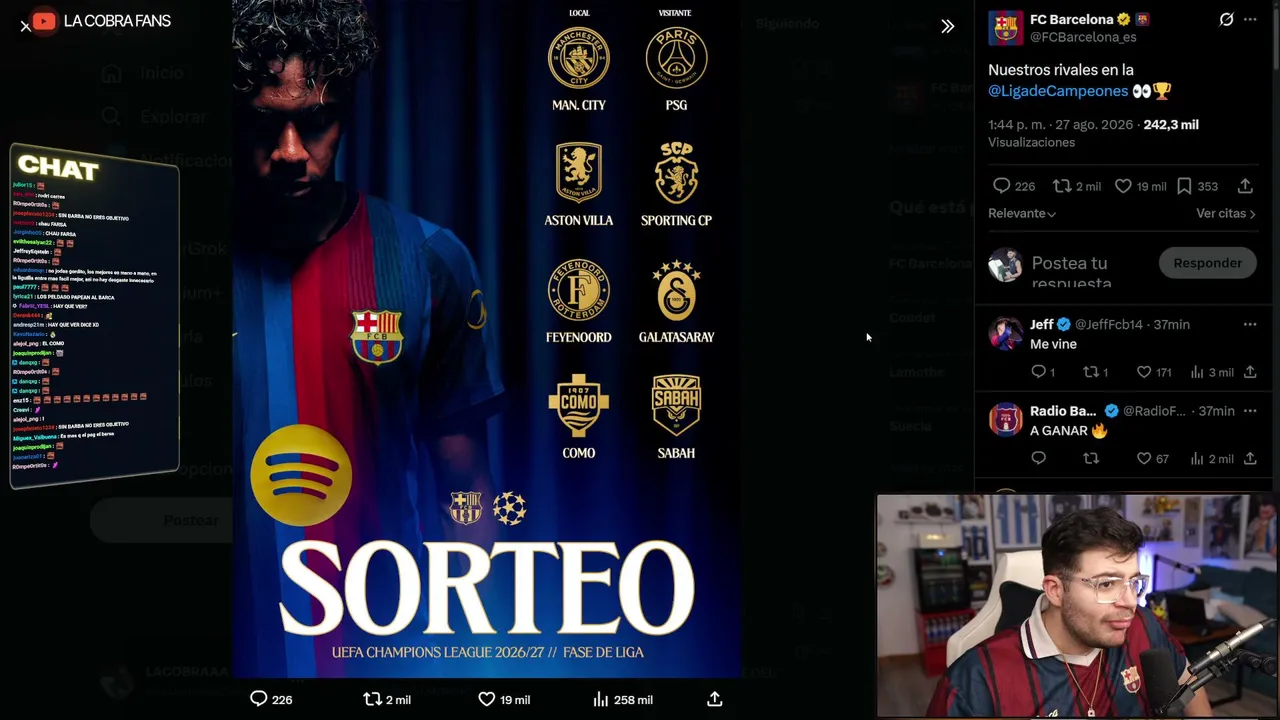Share the Radio Ba... reply
Screen dimensions: 1280x720
(1250, 459)
